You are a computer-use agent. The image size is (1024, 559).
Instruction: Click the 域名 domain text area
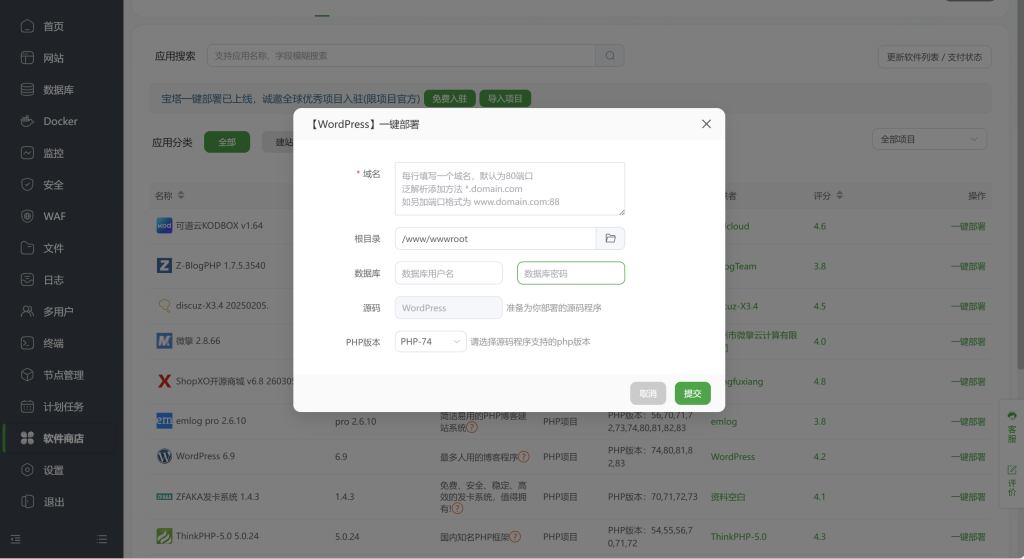pos(509,189)
